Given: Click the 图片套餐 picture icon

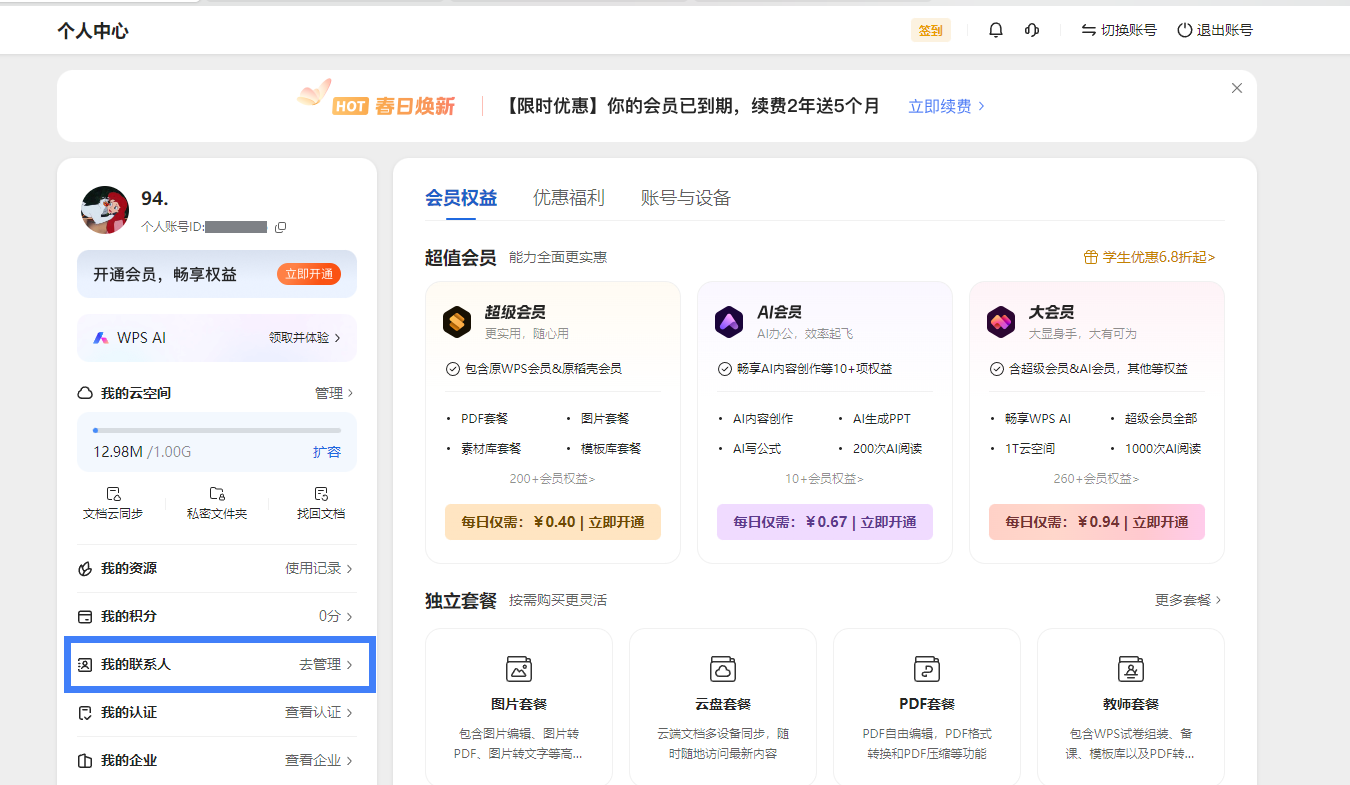Looking at the screenshot, I should (x=519, y=669).
